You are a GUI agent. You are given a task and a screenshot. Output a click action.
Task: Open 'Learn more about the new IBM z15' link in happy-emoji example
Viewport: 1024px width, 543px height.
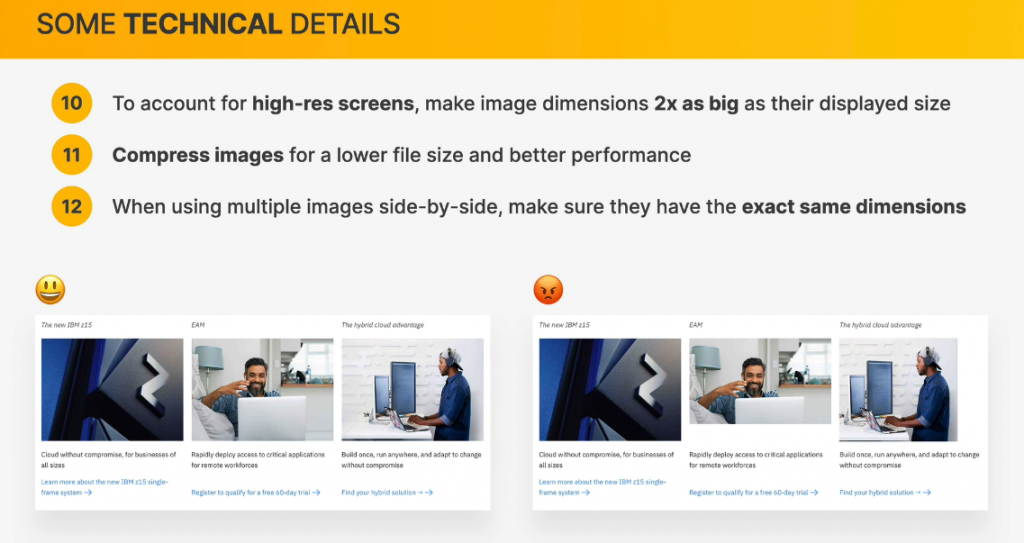[104, 487]
